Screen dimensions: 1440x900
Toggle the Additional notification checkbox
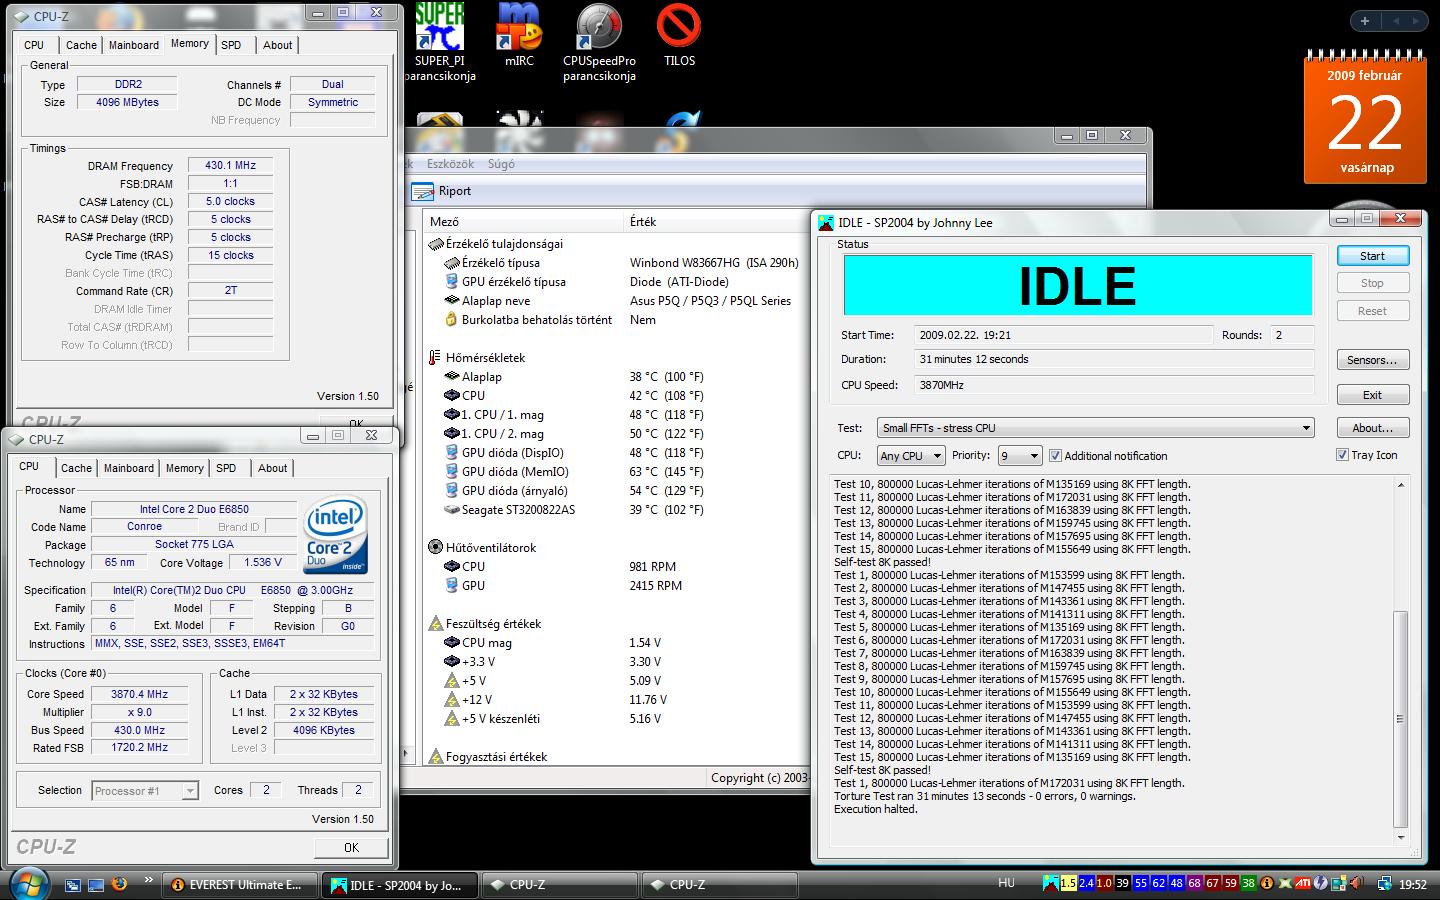[1055, 456]
